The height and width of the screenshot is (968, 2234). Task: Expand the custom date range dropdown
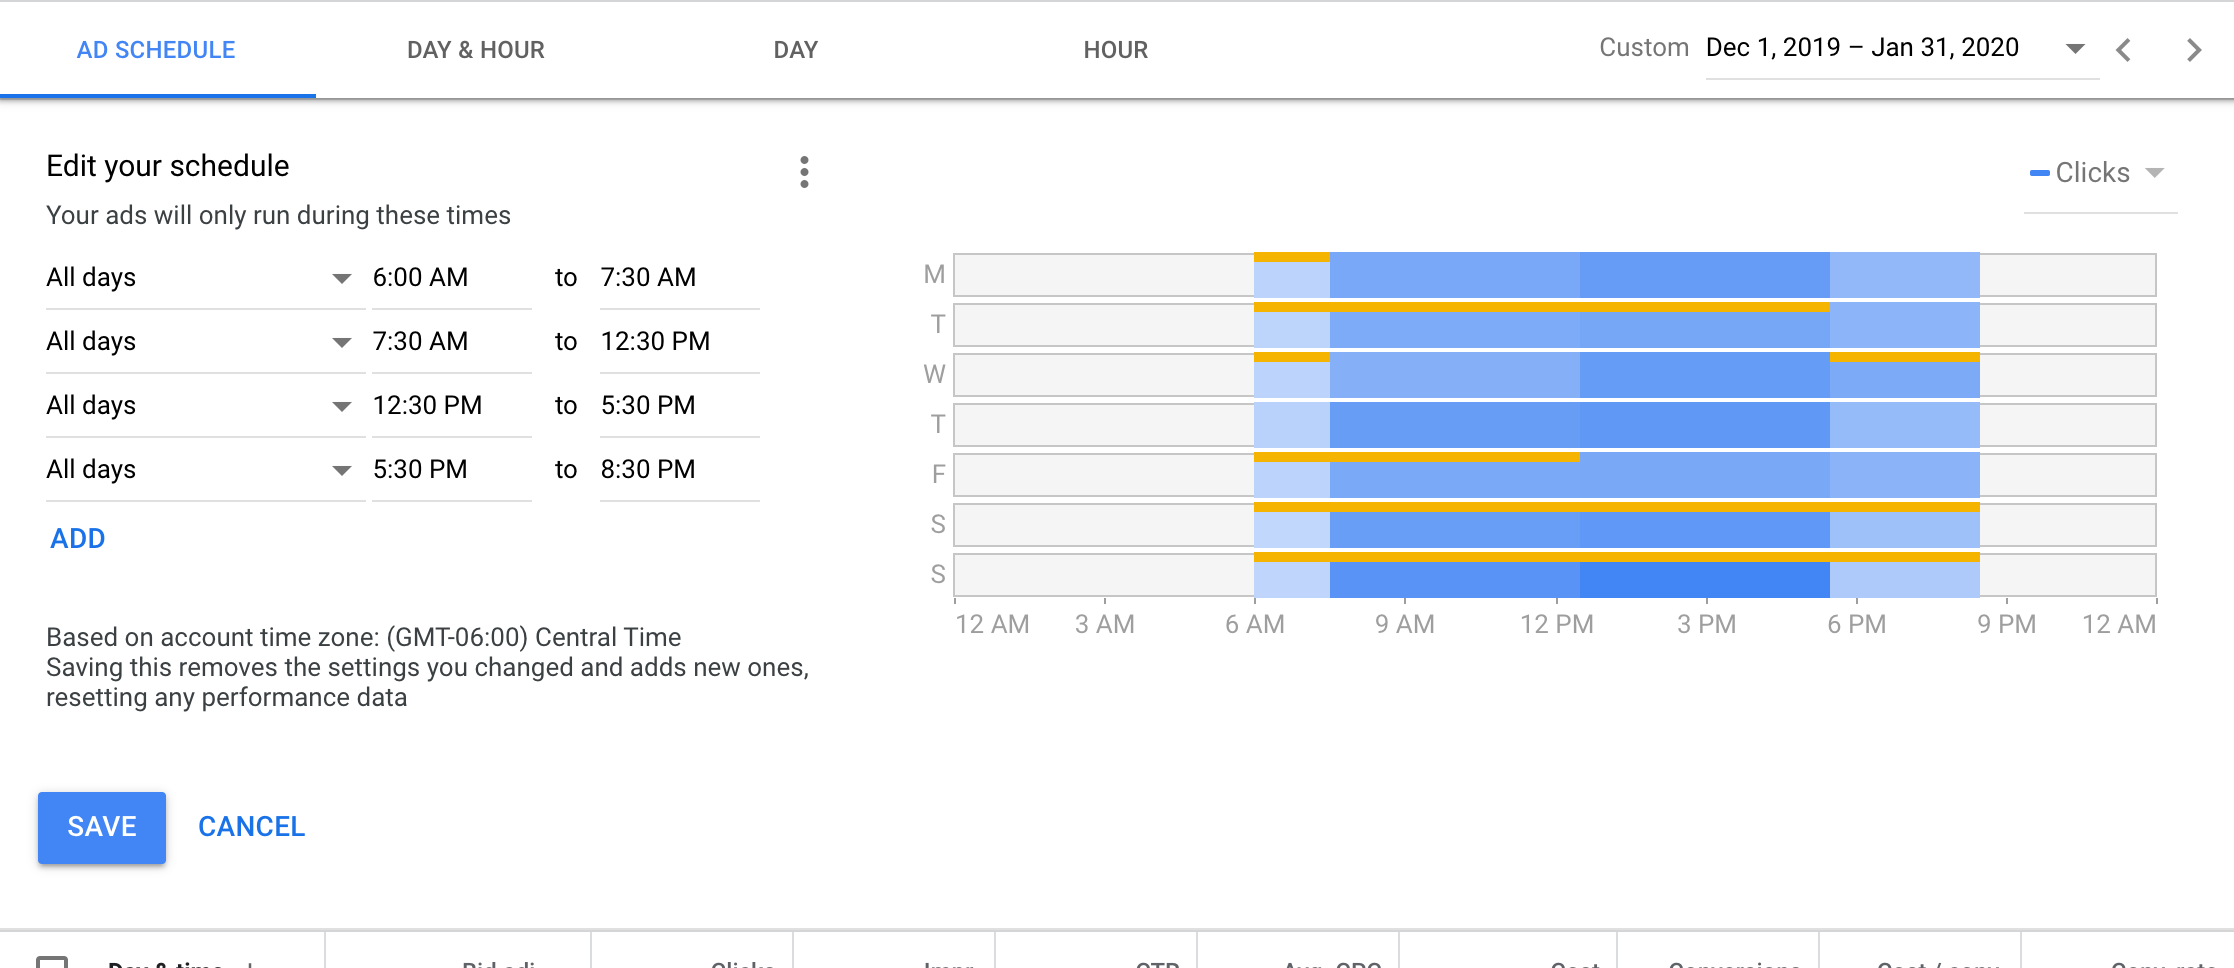pyautogui.click(x=2075, y=48)
